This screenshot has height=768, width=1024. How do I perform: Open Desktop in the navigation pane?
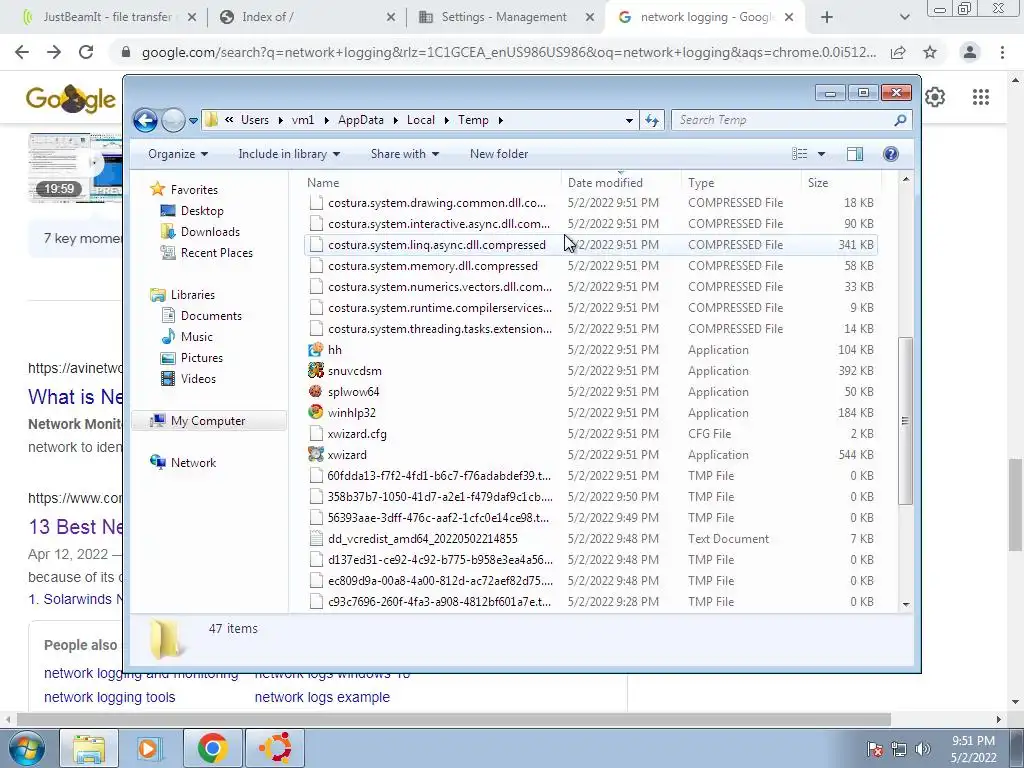[x=202, y=211]
